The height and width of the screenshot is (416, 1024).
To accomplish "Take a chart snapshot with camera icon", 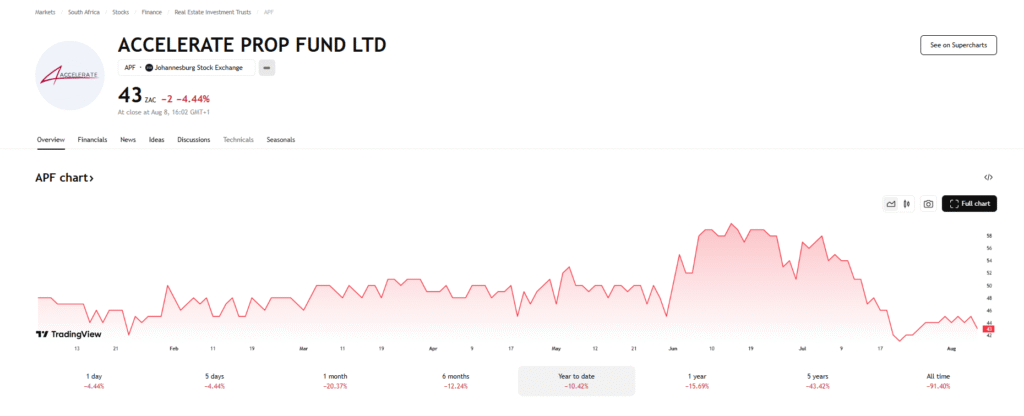I will (929, 204).
